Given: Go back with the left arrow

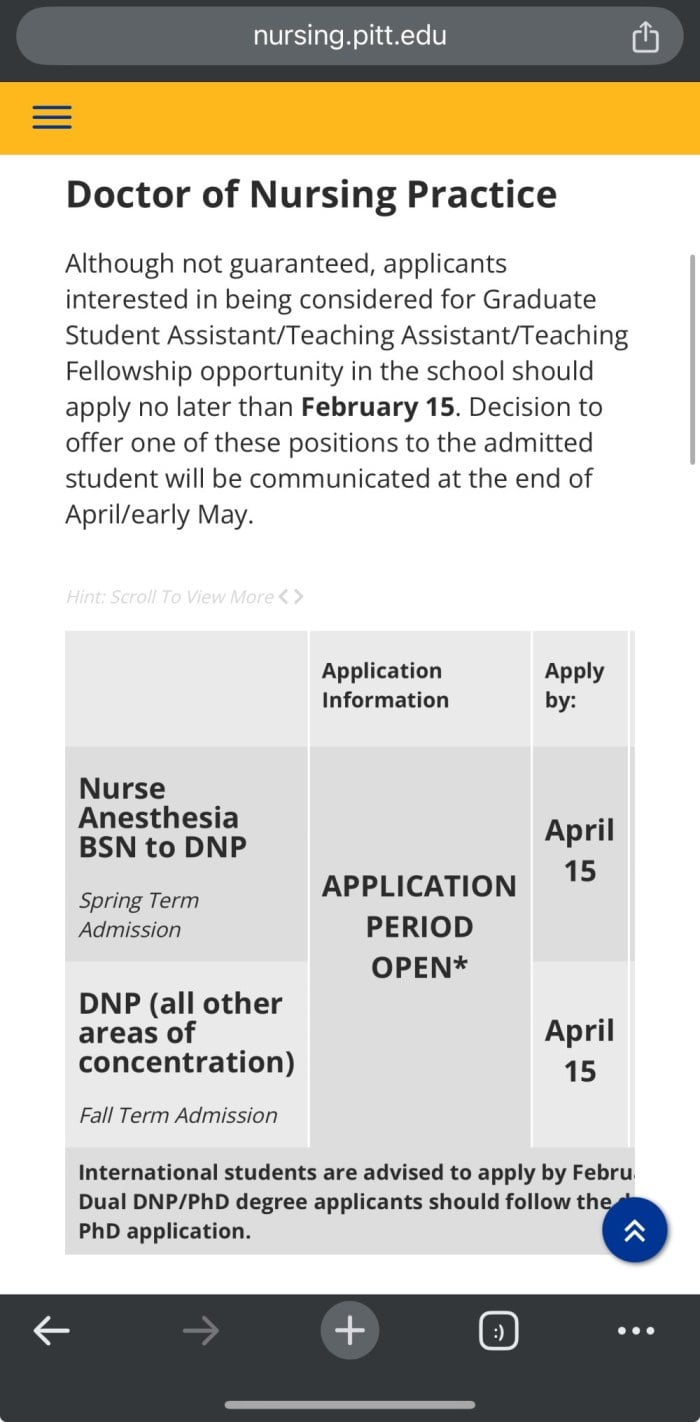Looking at the screenshot, I should [52, 1330].
